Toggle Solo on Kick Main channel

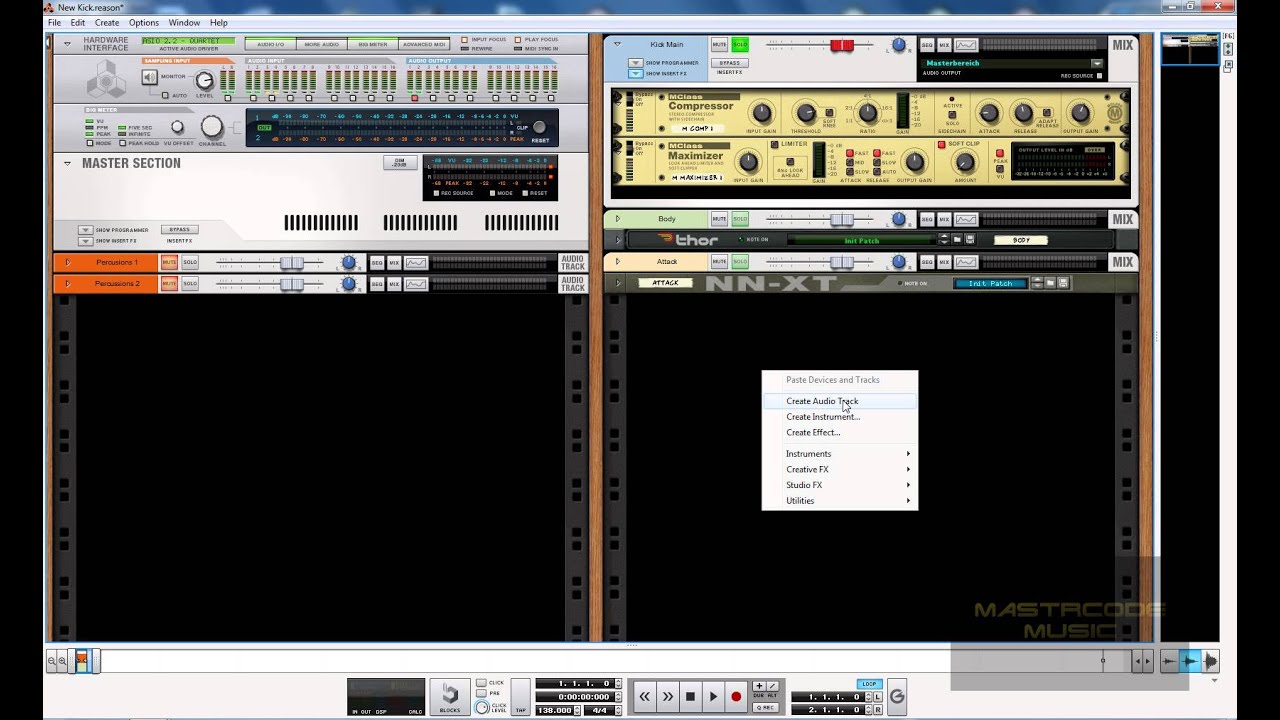pos(740,45)
